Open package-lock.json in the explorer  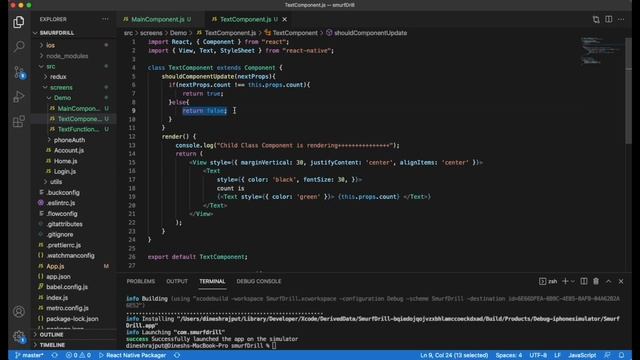click(x=72, y=319)
